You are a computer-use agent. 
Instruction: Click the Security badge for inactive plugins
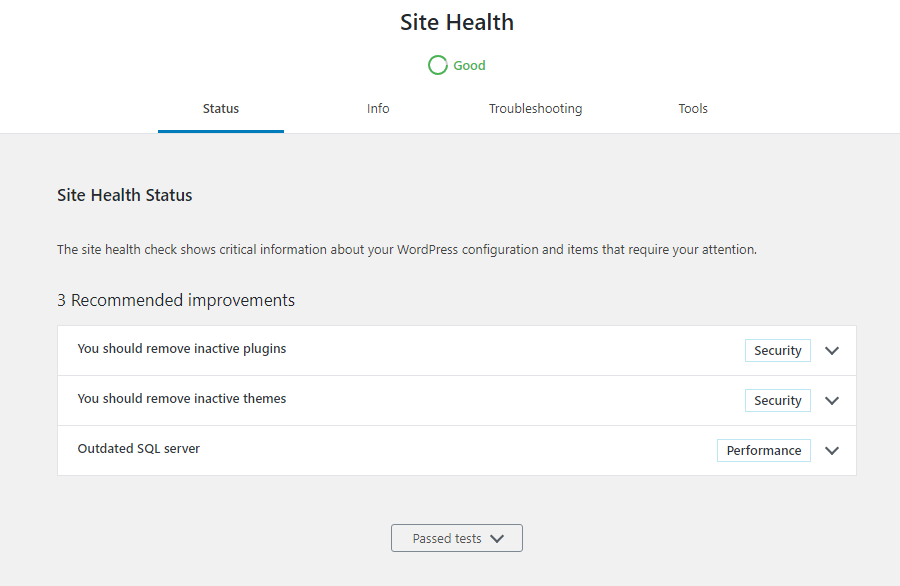click(778, 351)
